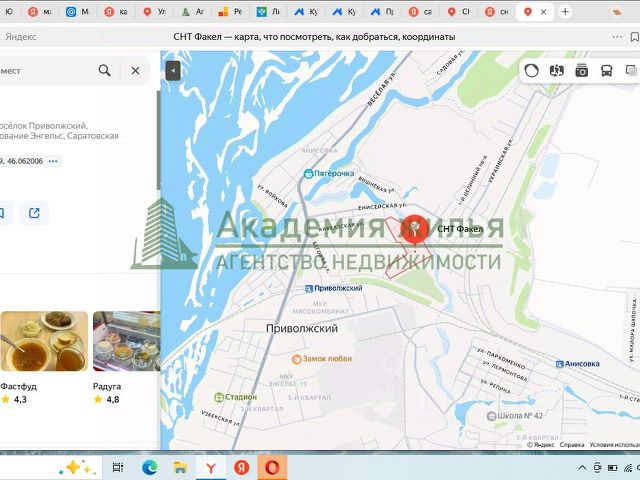Clear the search field with X

point(136,71)
